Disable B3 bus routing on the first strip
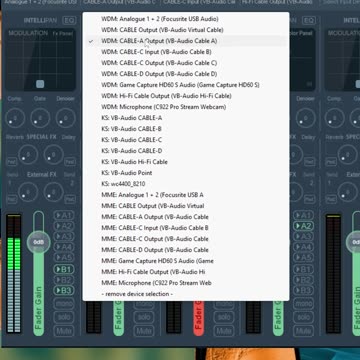Viewport: 360px width, 360px height. [64, 291]
